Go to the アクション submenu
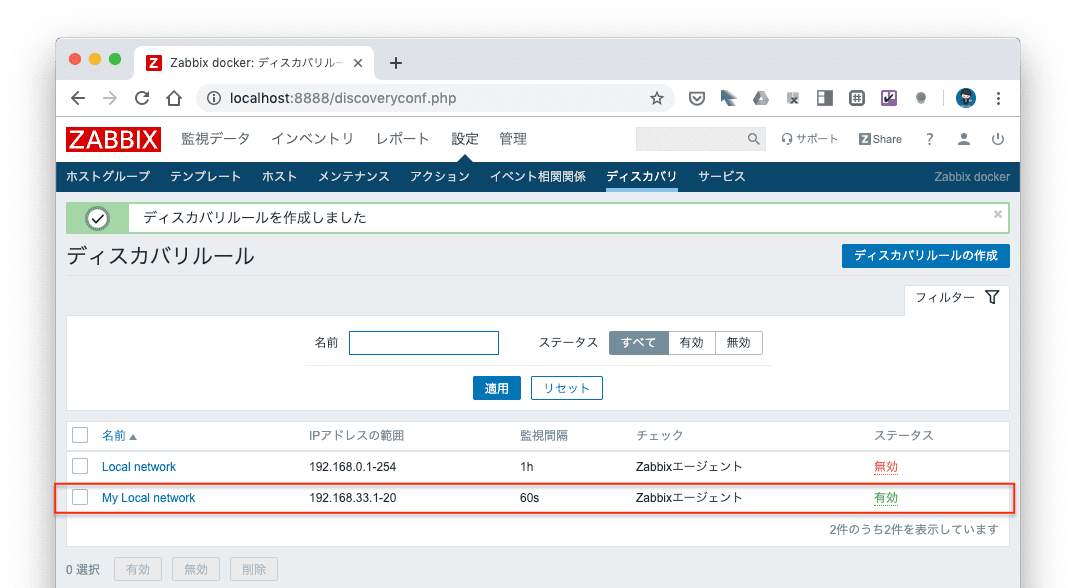This screenshot has width=1076, height=588. coord(440,176)
